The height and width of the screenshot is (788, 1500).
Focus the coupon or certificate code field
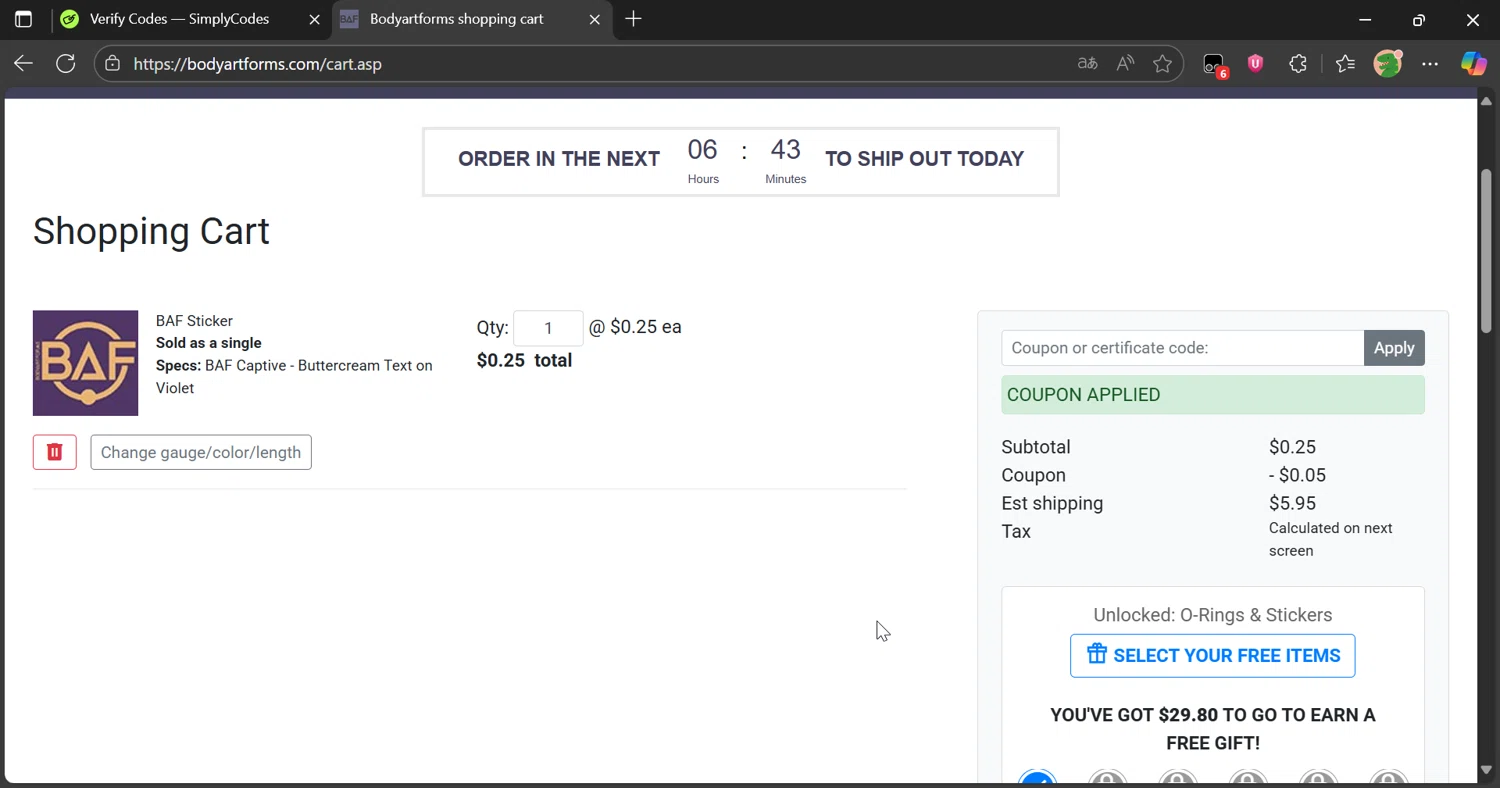coord(1183,348)
